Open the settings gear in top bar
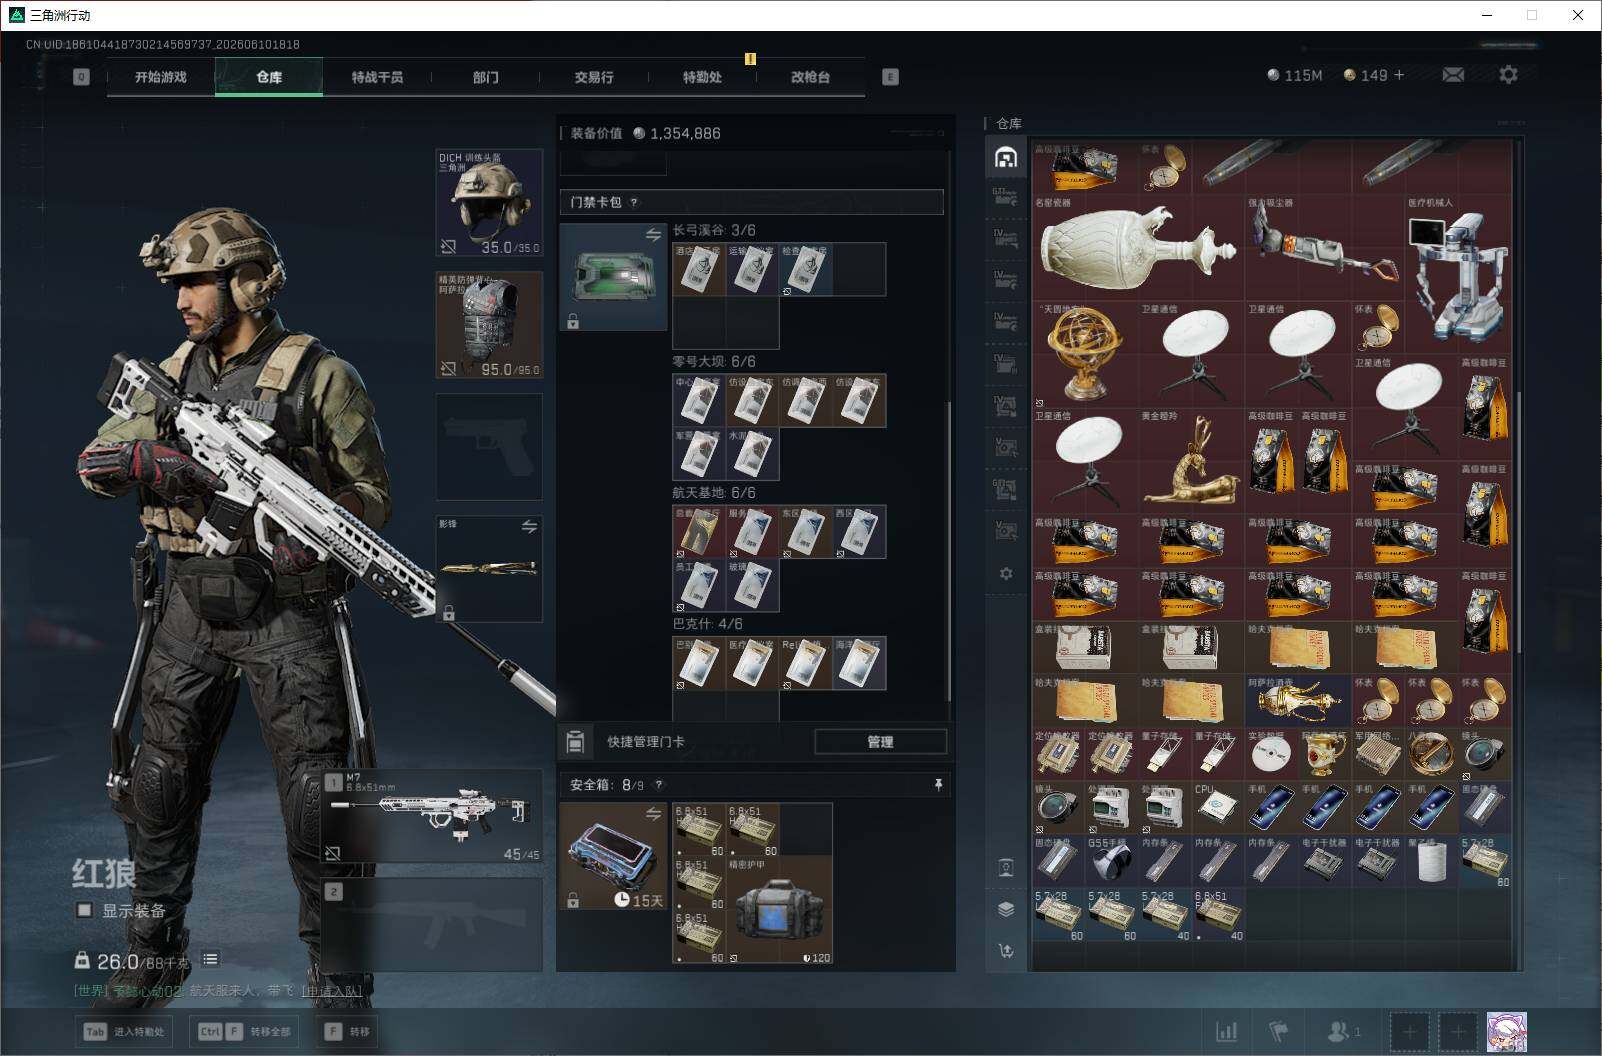The image size is (1602, 1056). pyautogui.click(x=1508, y=75)
